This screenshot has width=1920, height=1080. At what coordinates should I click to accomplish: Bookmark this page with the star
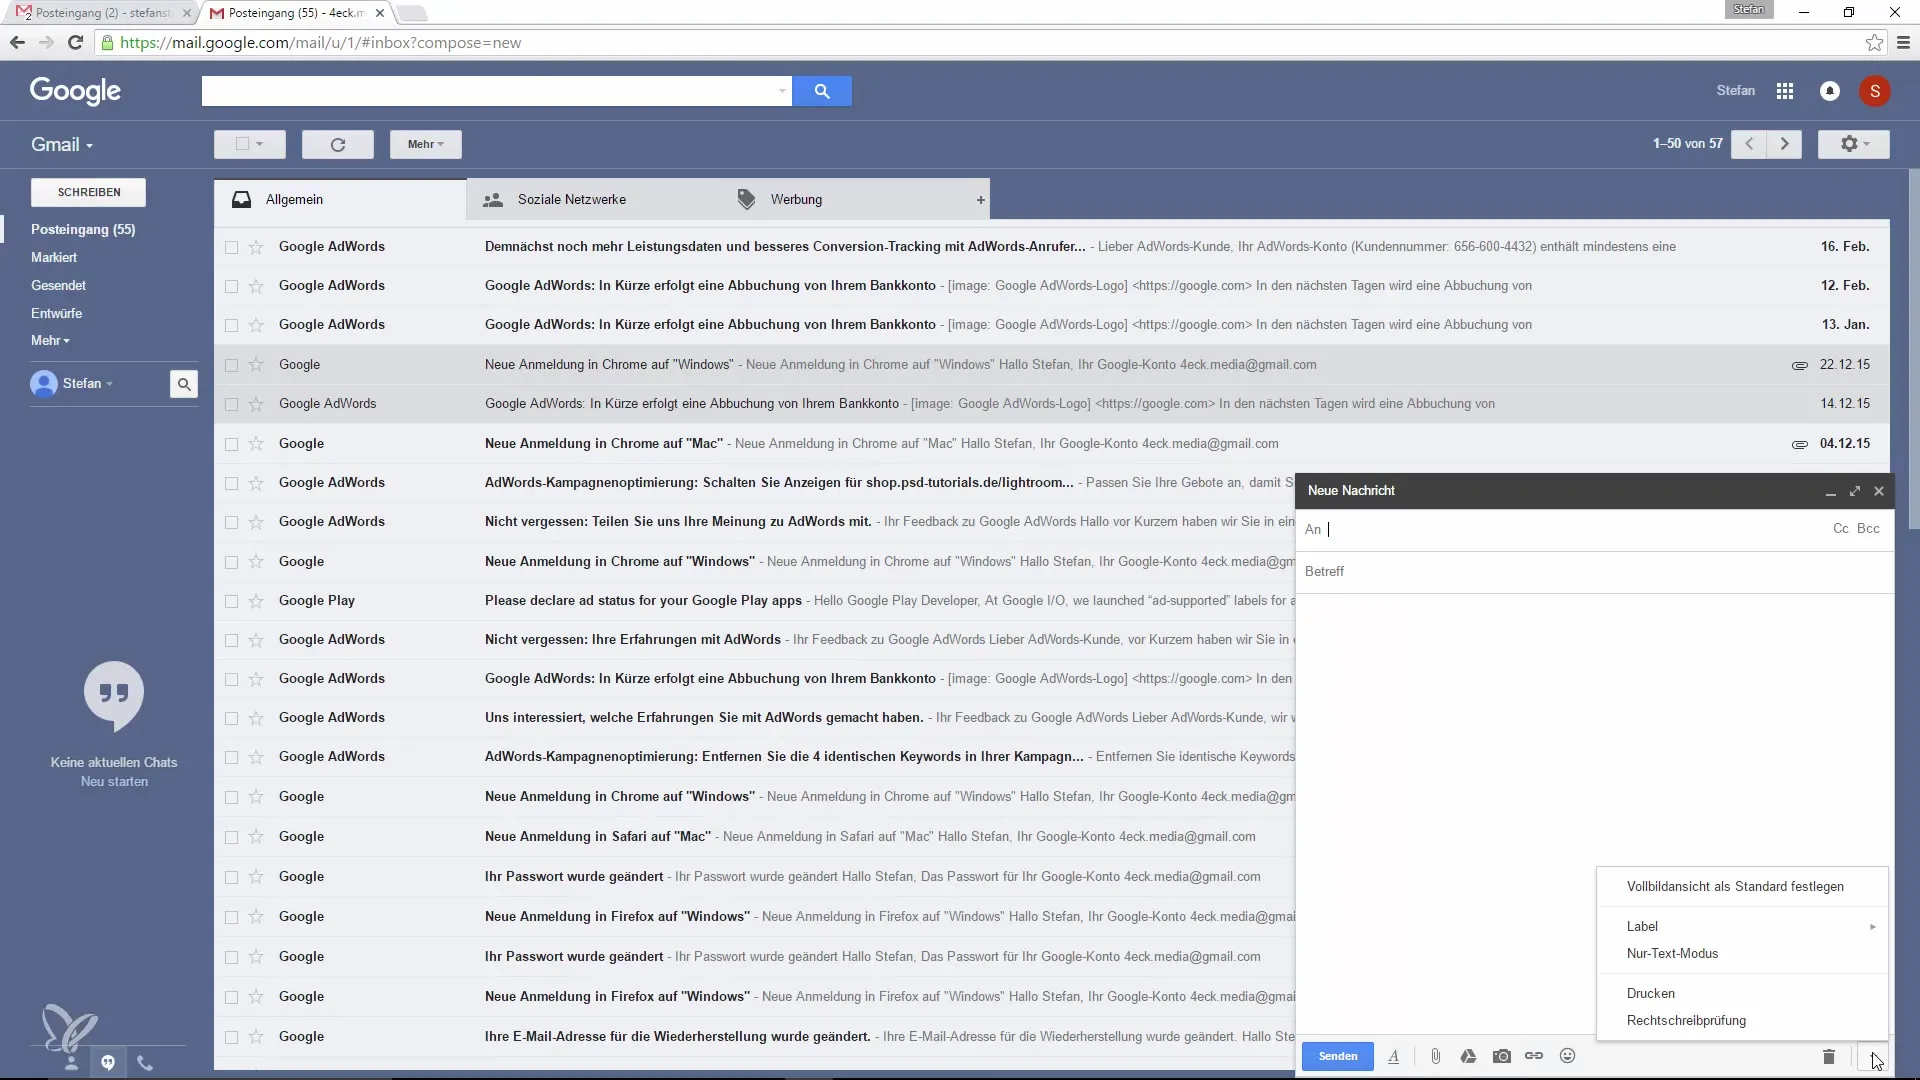pos(1874,43)
